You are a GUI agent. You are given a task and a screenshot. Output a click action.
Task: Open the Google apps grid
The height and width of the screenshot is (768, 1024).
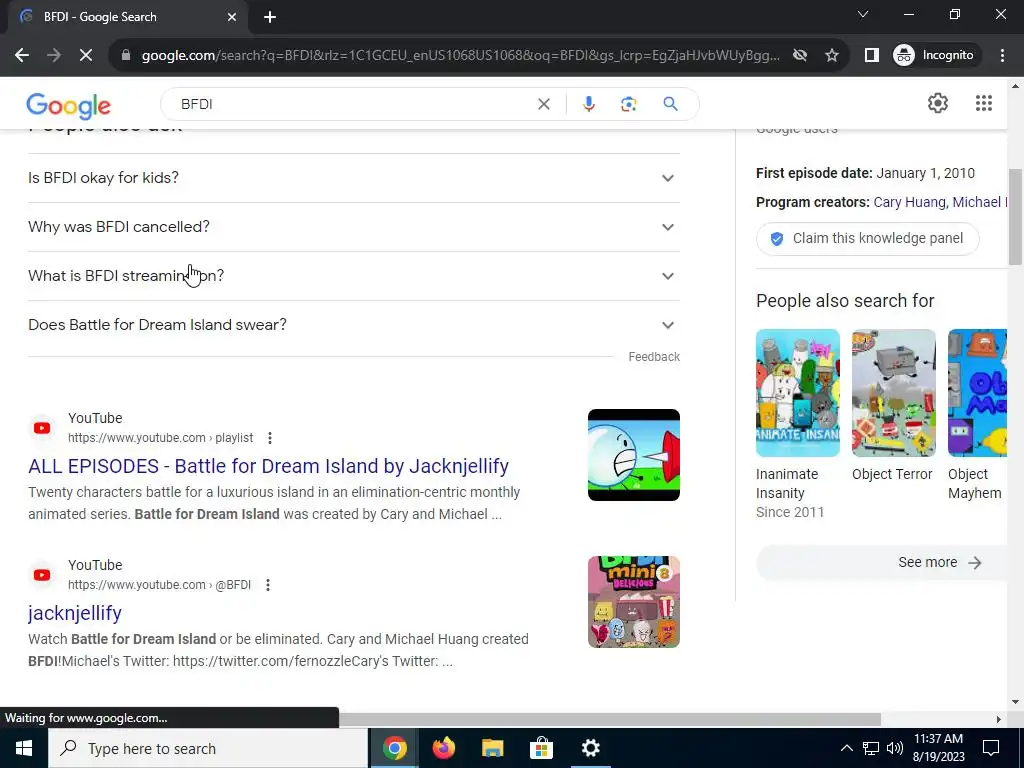pos(984,103)
